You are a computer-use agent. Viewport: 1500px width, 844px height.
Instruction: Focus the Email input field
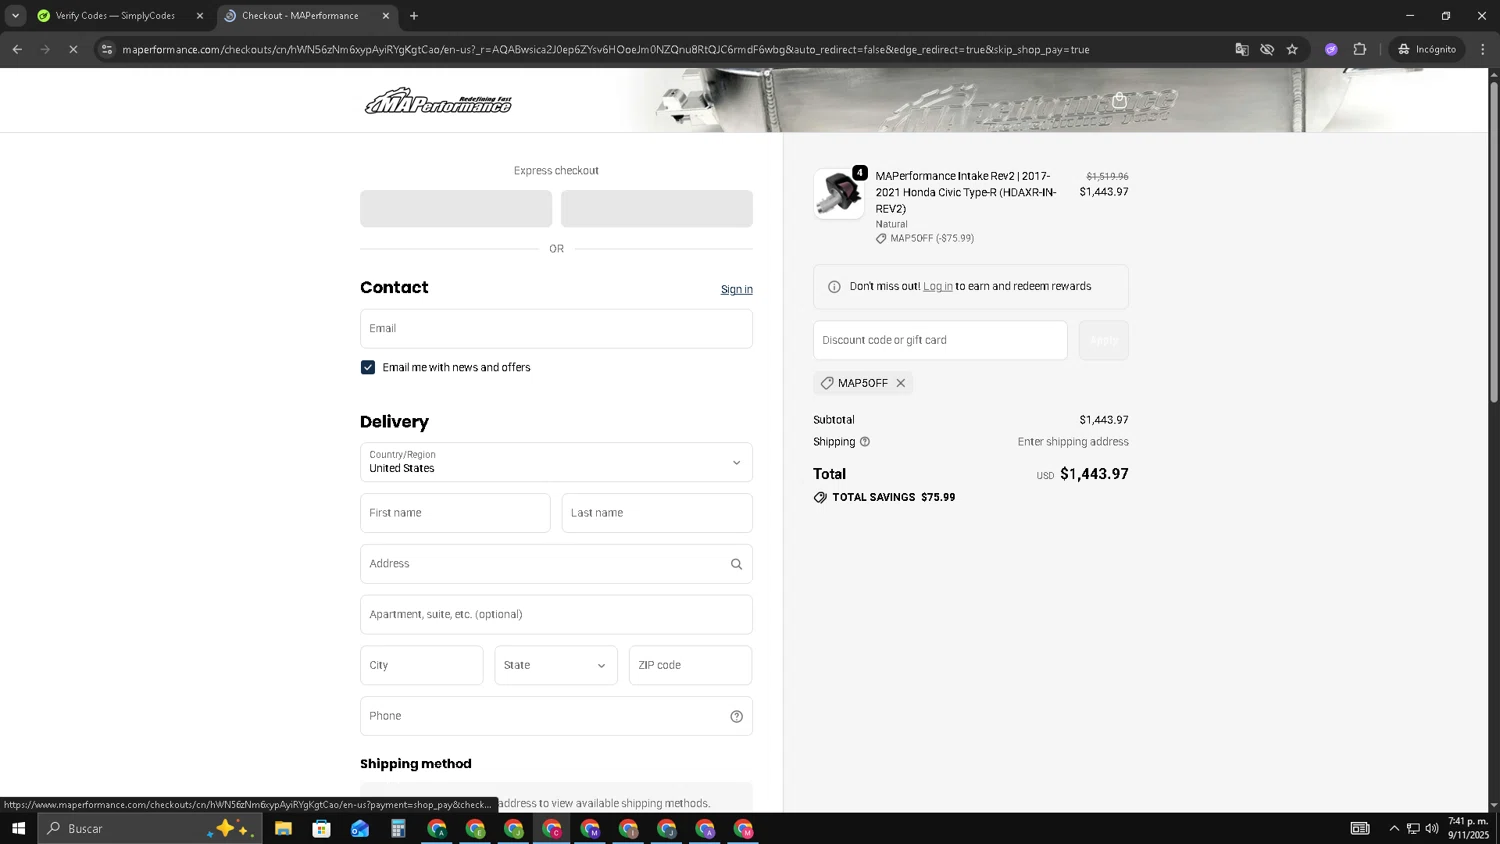pos(556,328)
